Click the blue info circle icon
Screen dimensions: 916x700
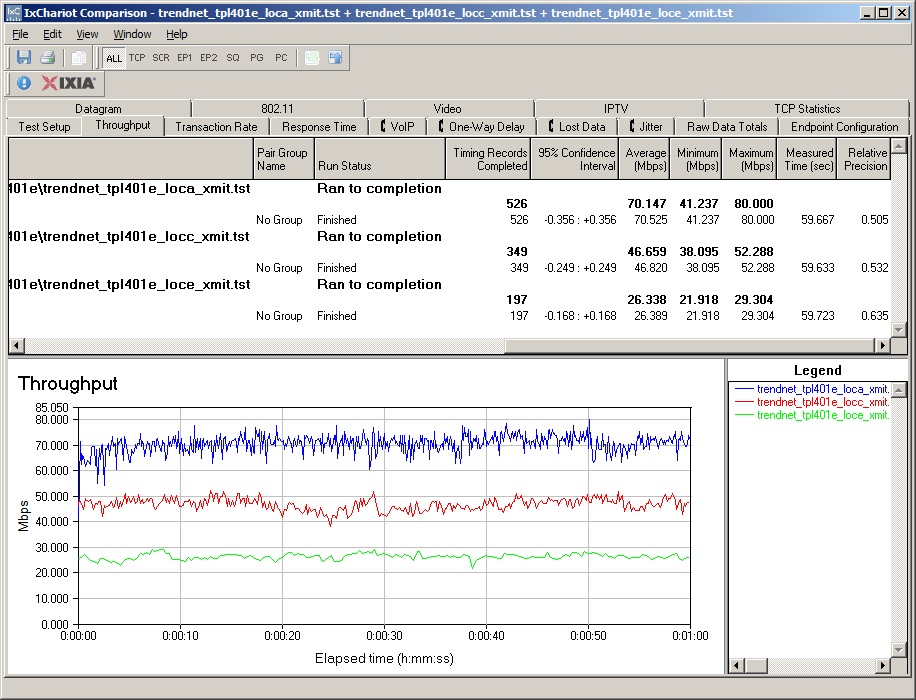(x=23, y=83)
